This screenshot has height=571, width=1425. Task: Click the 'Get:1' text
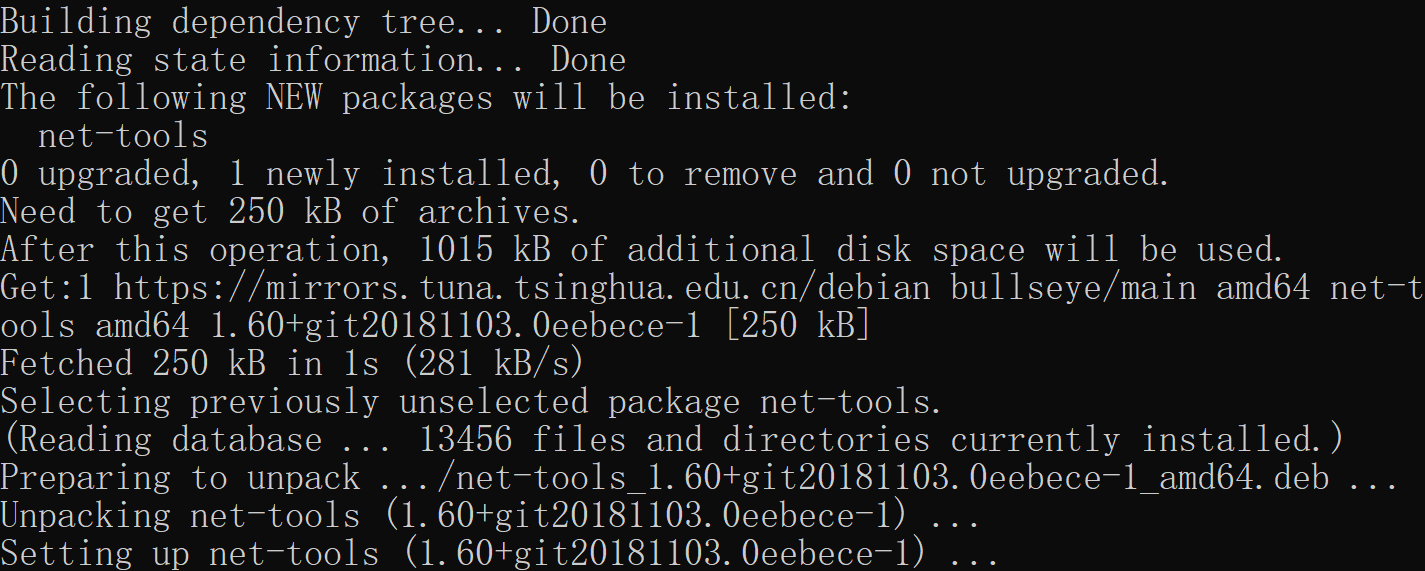pyautogui.click(x=46, y=288)
